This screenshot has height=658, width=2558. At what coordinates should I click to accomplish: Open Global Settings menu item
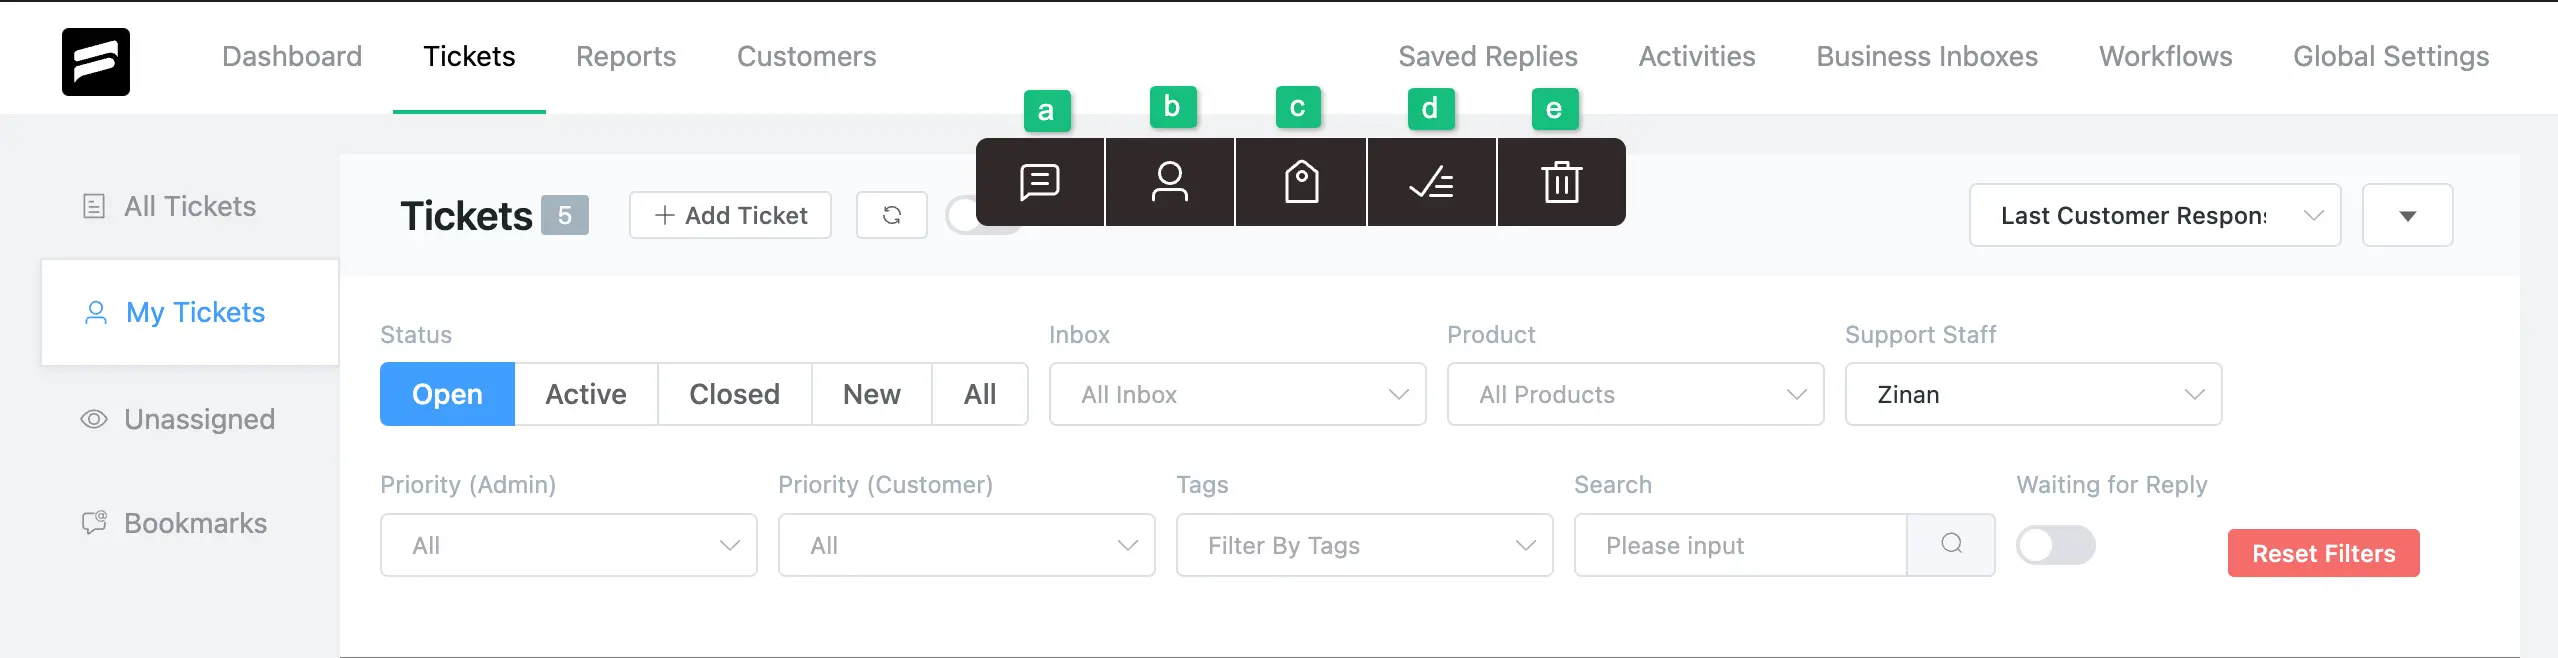[x=2391, y=56]
